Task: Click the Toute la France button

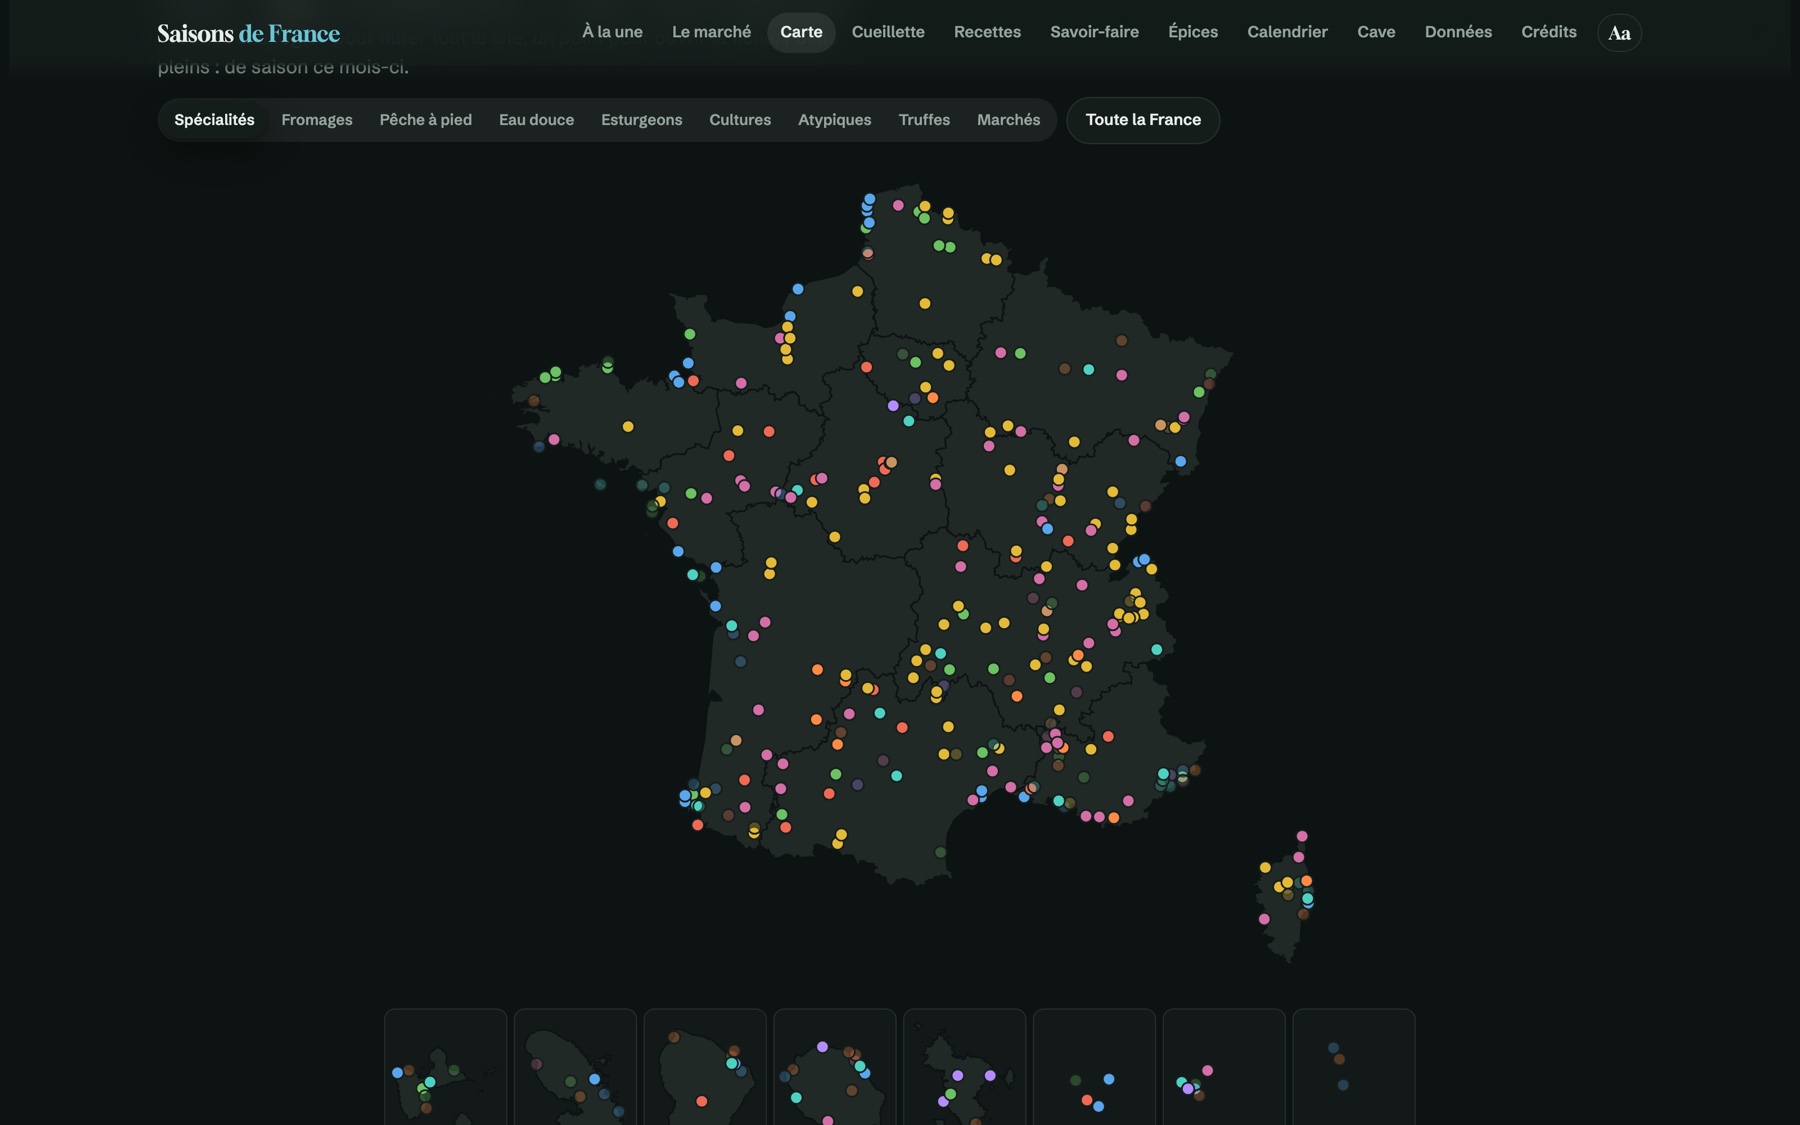Action: [1143, 120]
